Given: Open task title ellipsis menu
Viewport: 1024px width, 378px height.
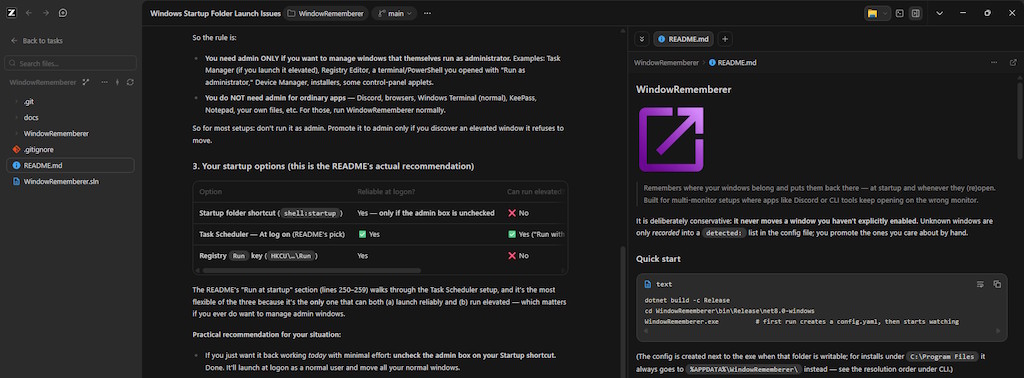Looking at the screenshot, I should pyautogui.click(x=427, y=13).
